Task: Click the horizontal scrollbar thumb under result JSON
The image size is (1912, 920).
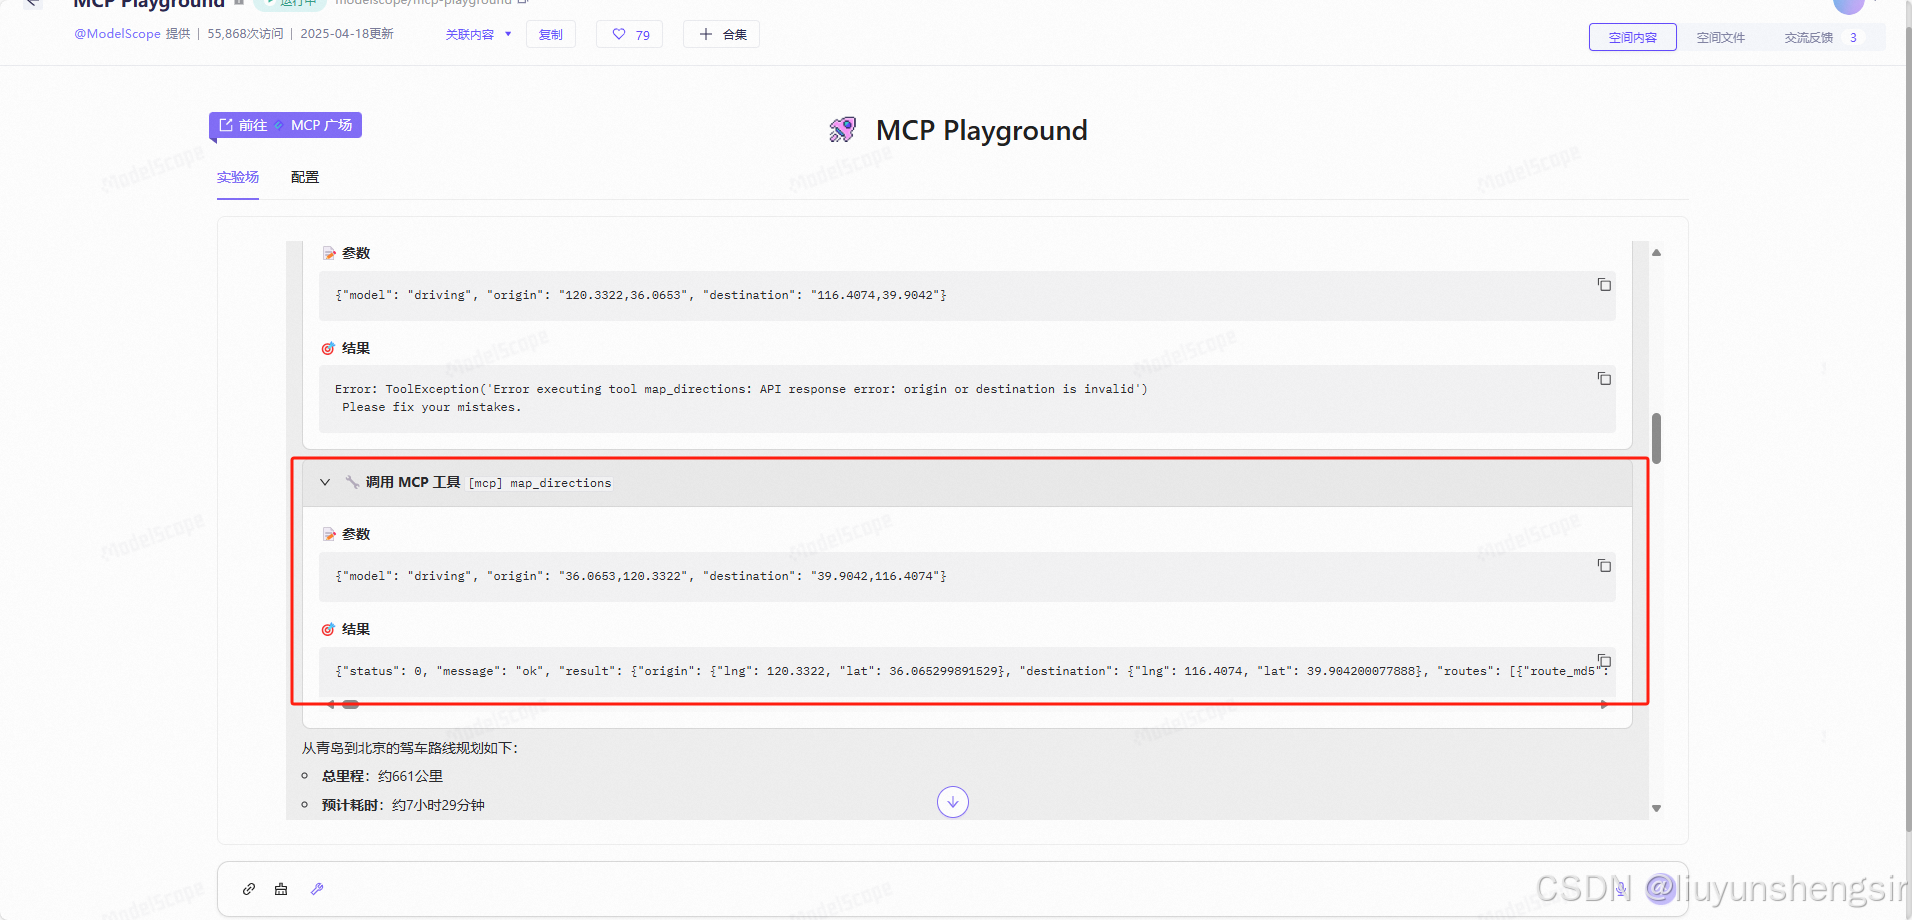Action: pyautogui.click(x=350, y=705)
